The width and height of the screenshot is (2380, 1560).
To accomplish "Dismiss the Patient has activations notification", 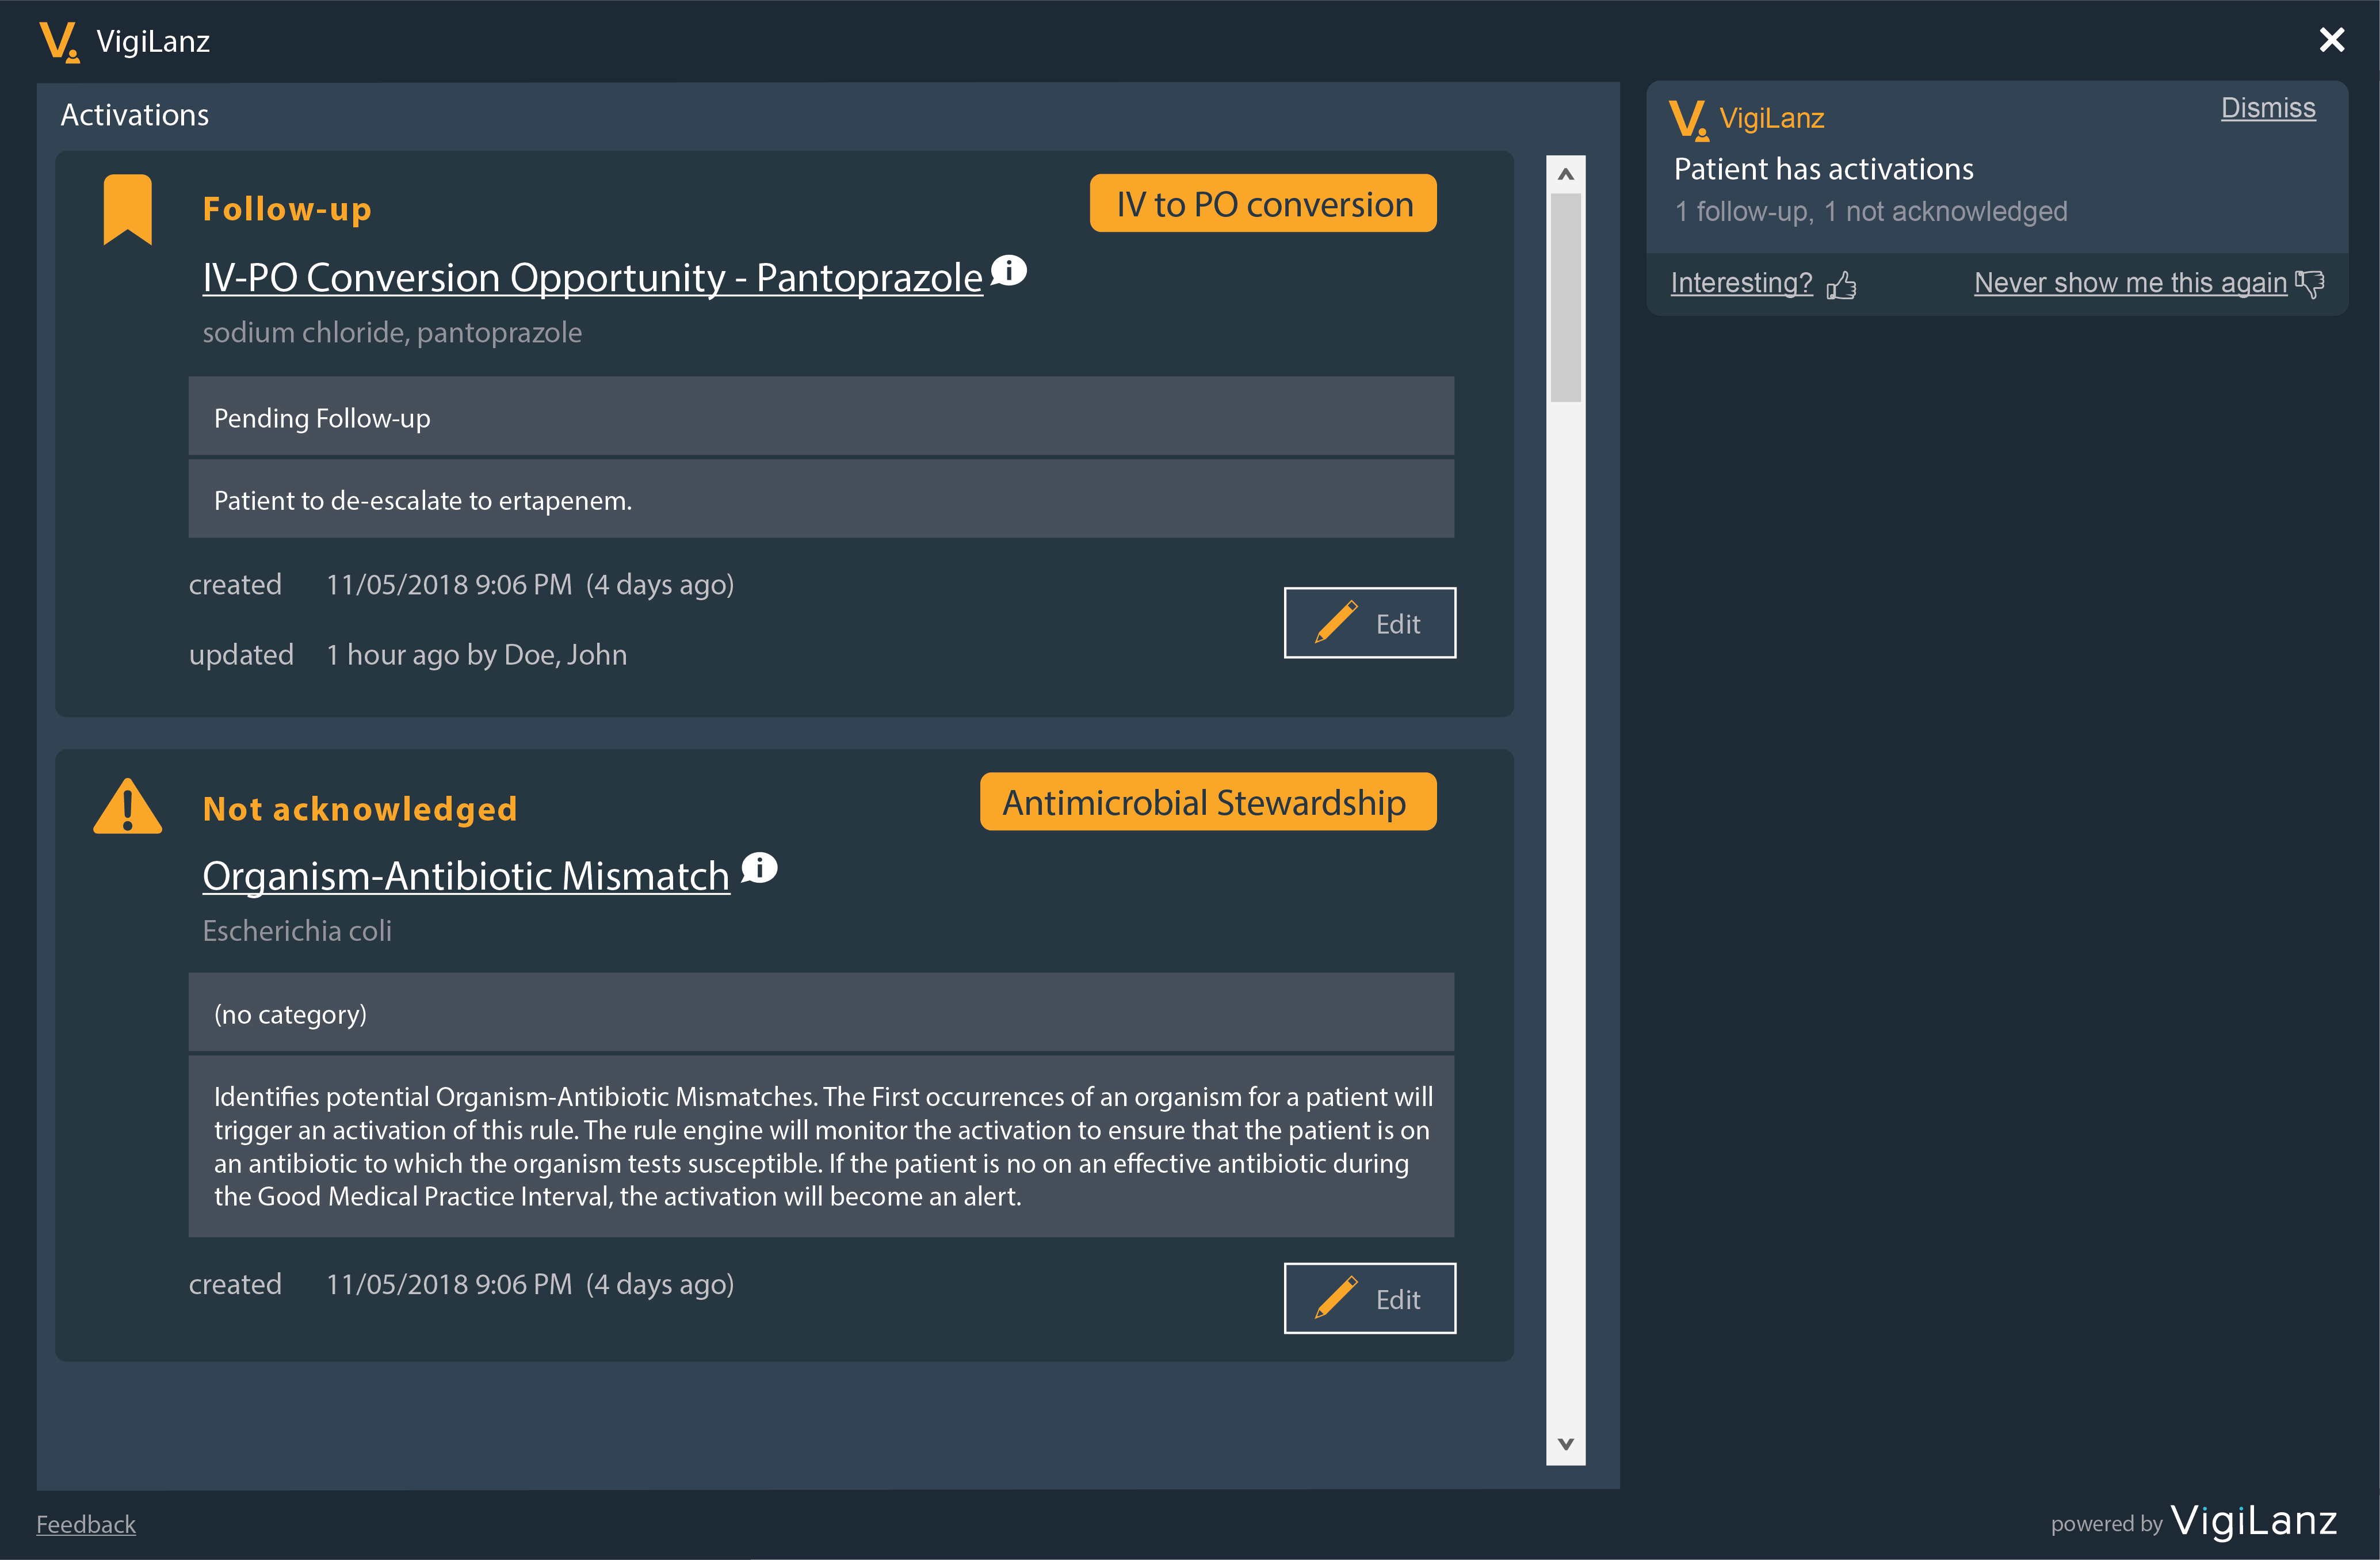I will tap(2268, 108).
